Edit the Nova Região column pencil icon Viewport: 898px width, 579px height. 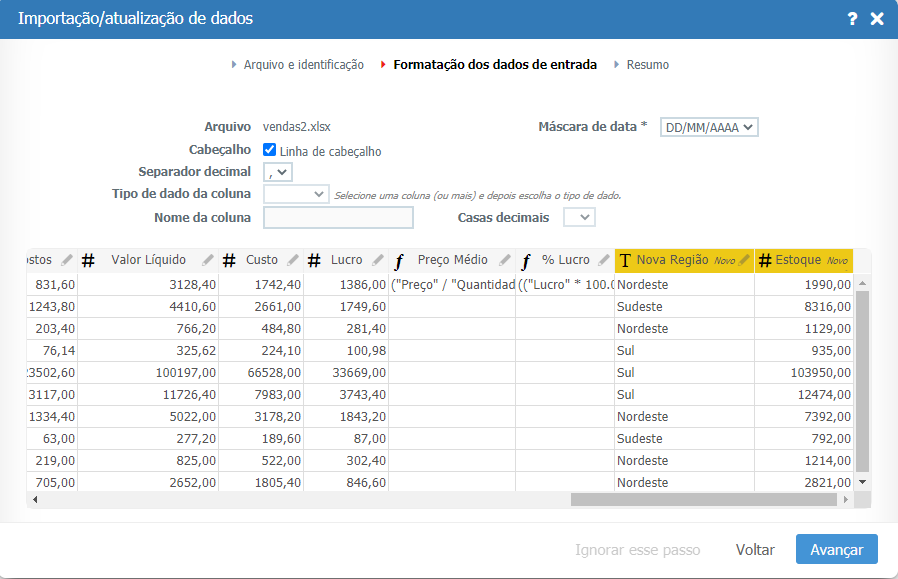(744, 260)
